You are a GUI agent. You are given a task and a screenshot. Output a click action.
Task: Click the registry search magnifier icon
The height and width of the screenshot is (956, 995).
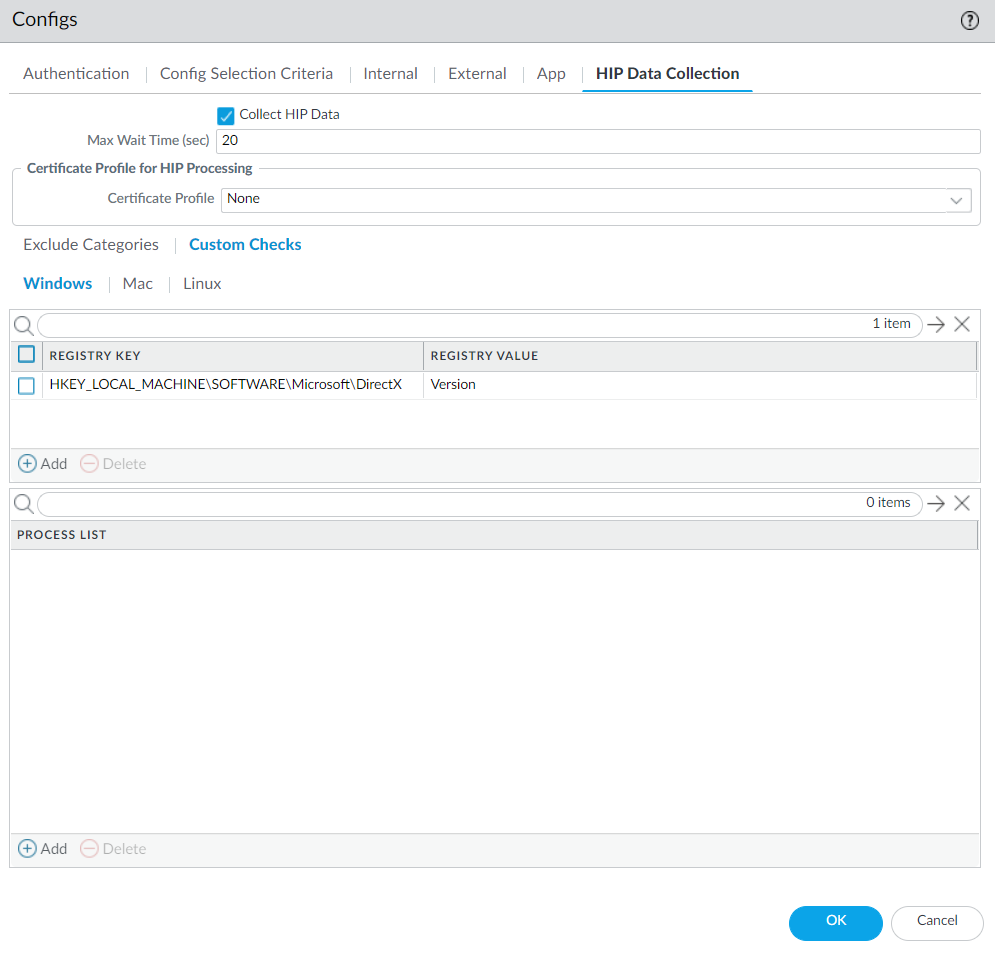(23, 325)
